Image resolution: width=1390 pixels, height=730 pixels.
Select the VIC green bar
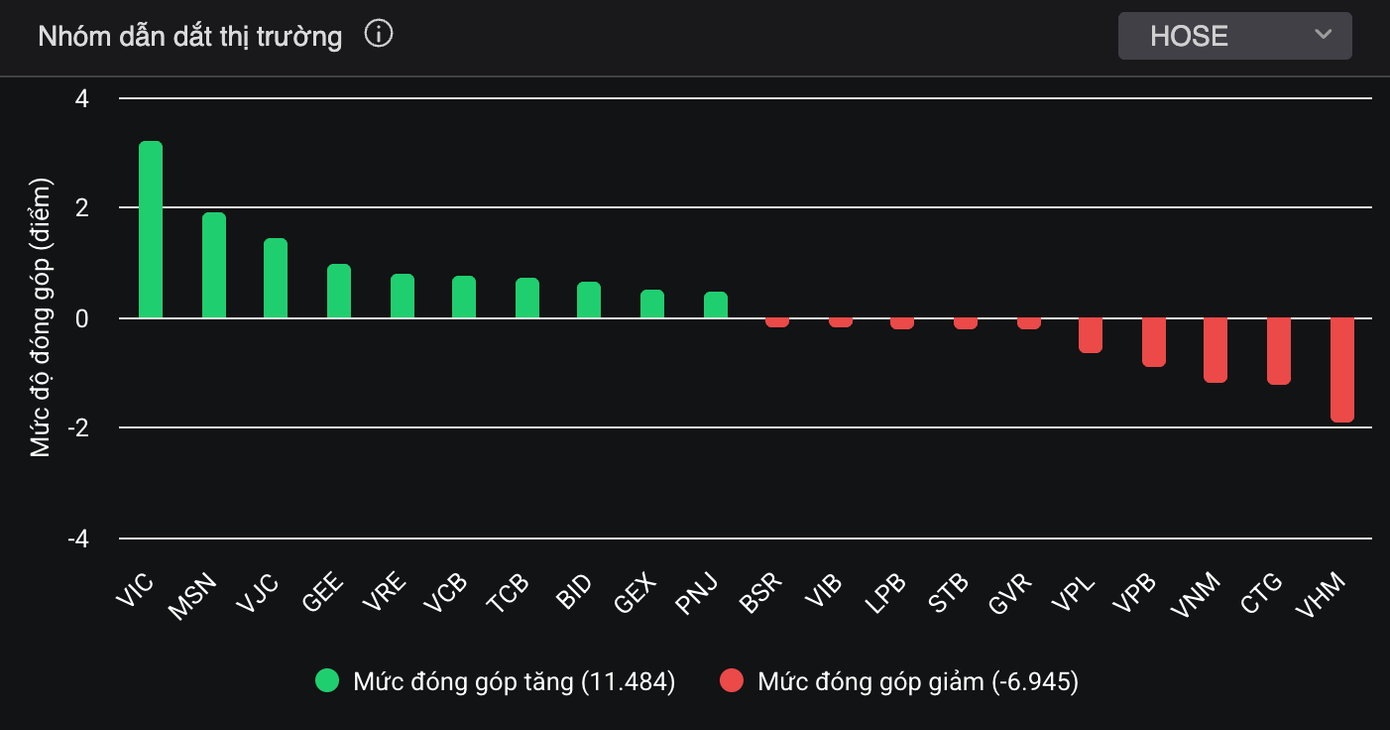[151, 230]
